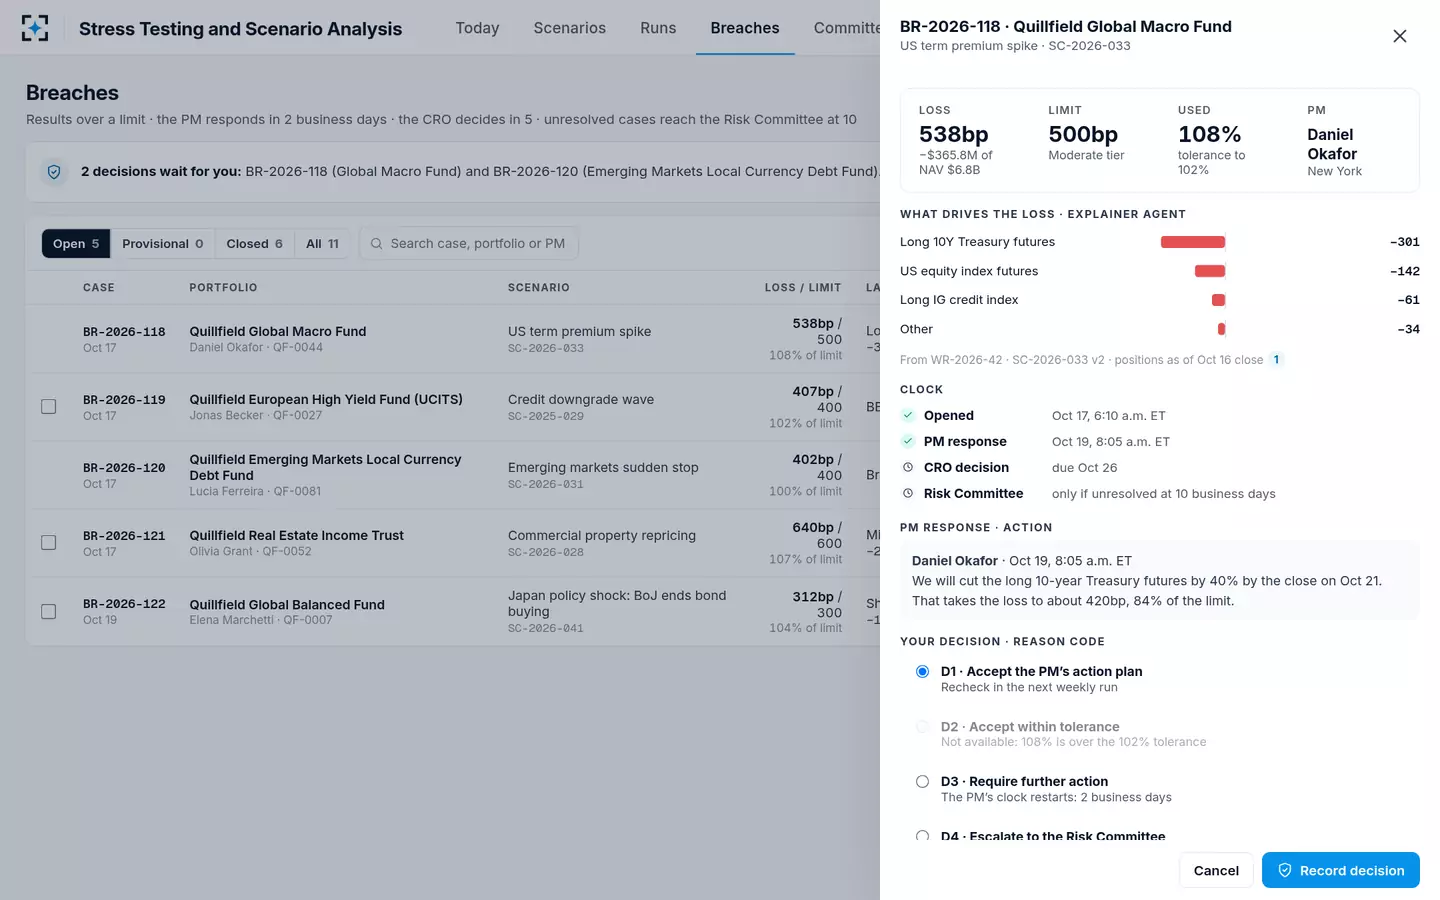1440x900 pixels.
Task: Click the CRO decision clock icon
Action: 908,468
